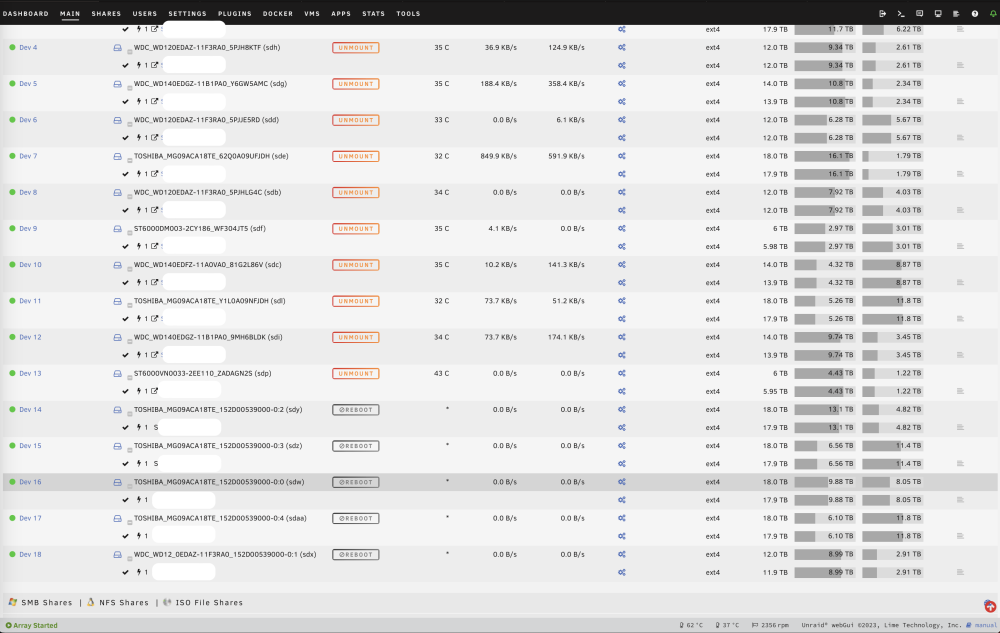Go to the Dashboard tab
This screenshot has height=633, width=1000.
26,13
